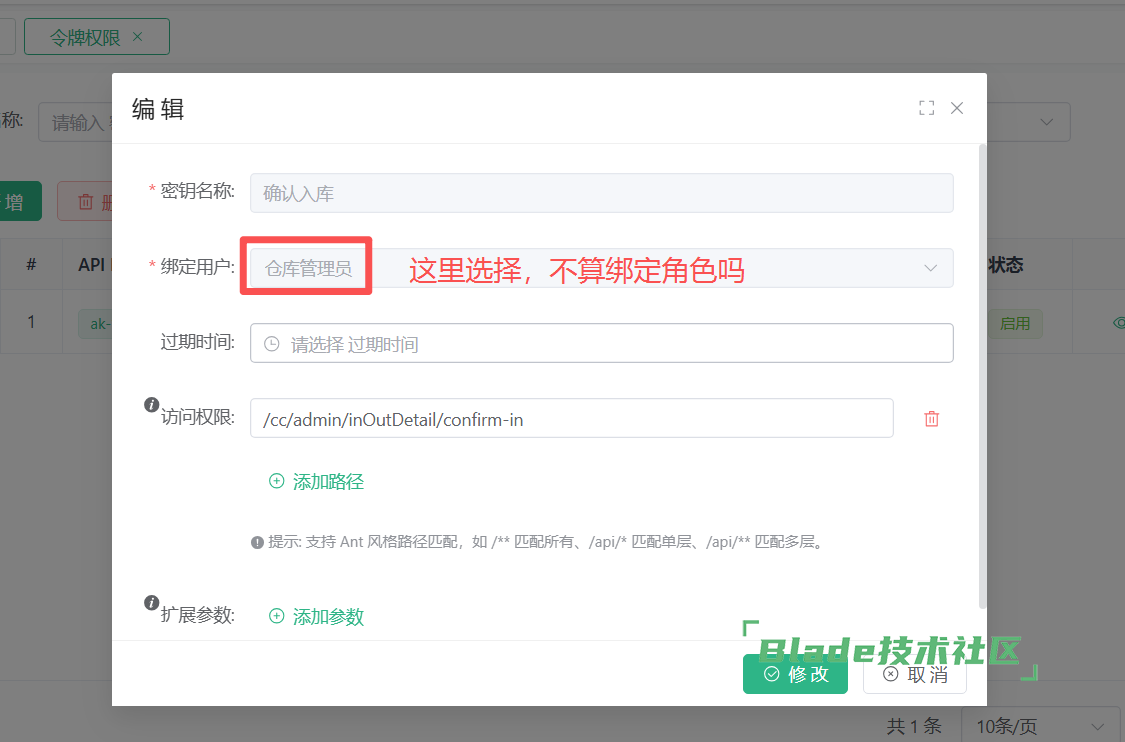1125x742 pixels.
Task: Close the 编辑 dialog with the X icon
Action: (957, 108)
